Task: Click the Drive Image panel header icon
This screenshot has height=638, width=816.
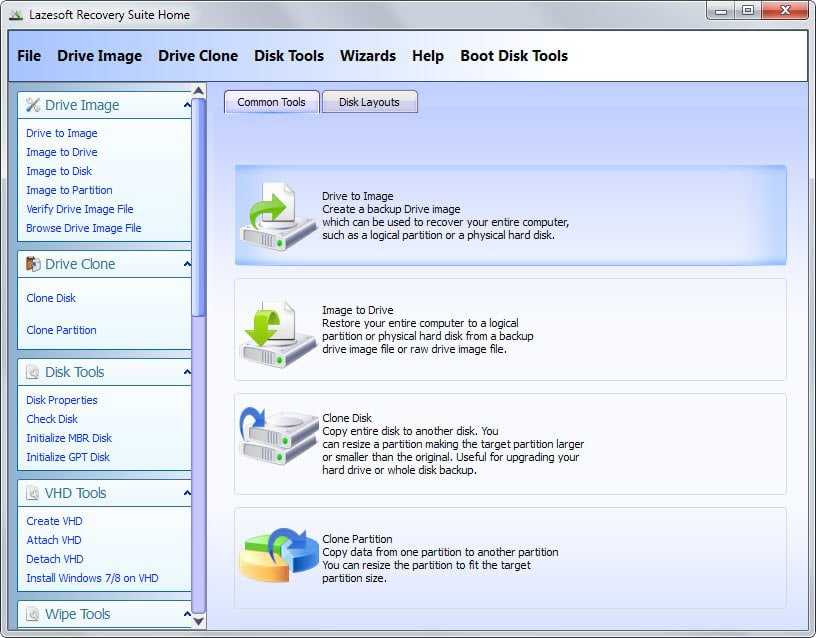Action: [x=33, y=105]
